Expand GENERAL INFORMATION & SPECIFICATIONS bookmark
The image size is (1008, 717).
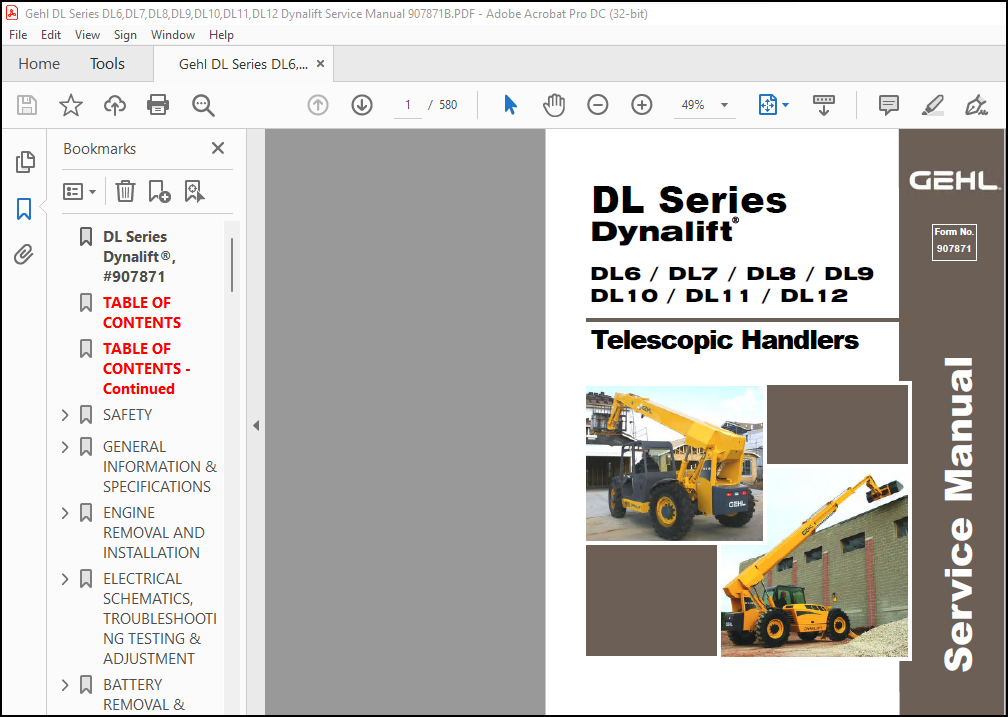[x=65, y=446]
